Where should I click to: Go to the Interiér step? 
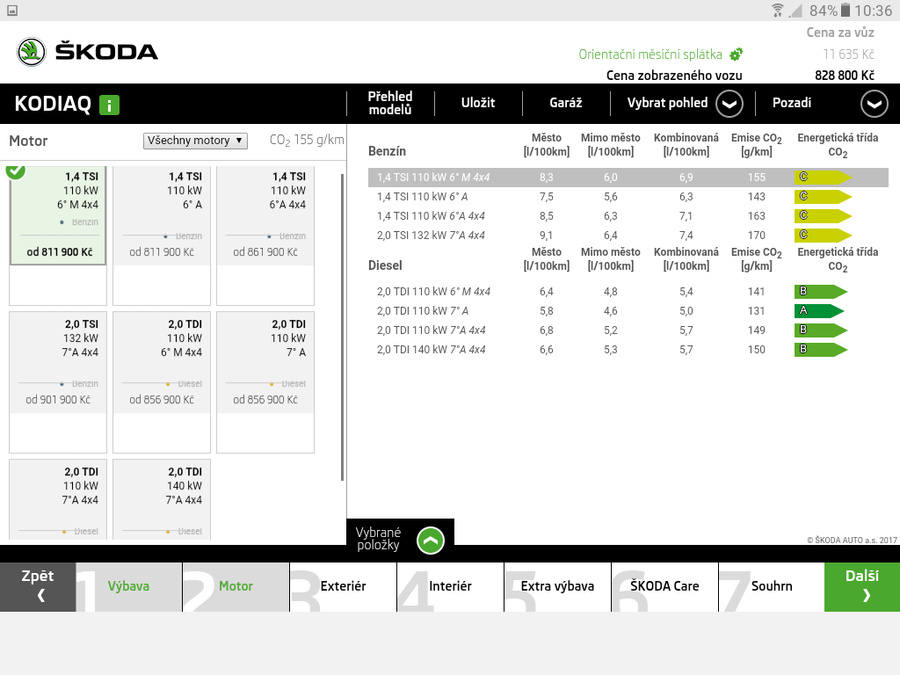tap(451, 587)
